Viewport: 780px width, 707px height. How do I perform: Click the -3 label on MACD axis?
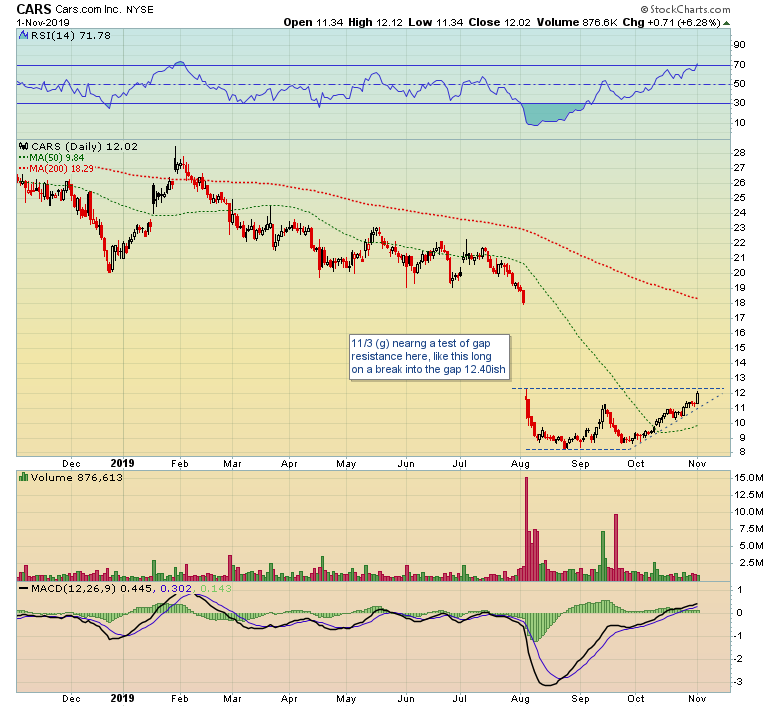coord(739,681)
